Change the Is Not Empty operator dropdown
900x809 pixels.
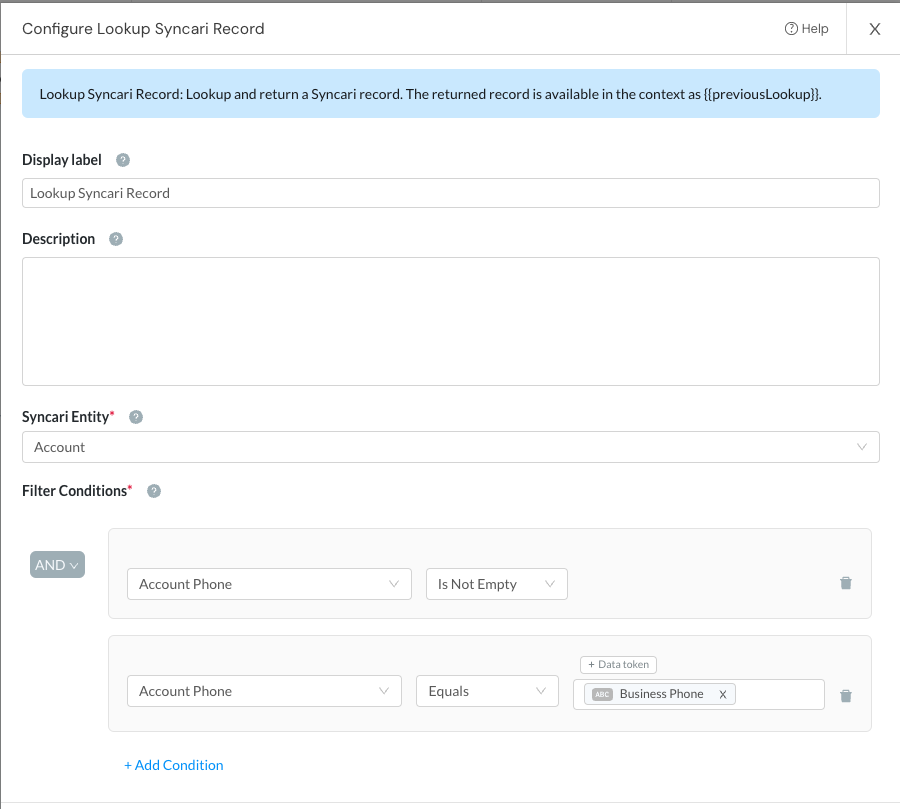(x=496, y=584)
